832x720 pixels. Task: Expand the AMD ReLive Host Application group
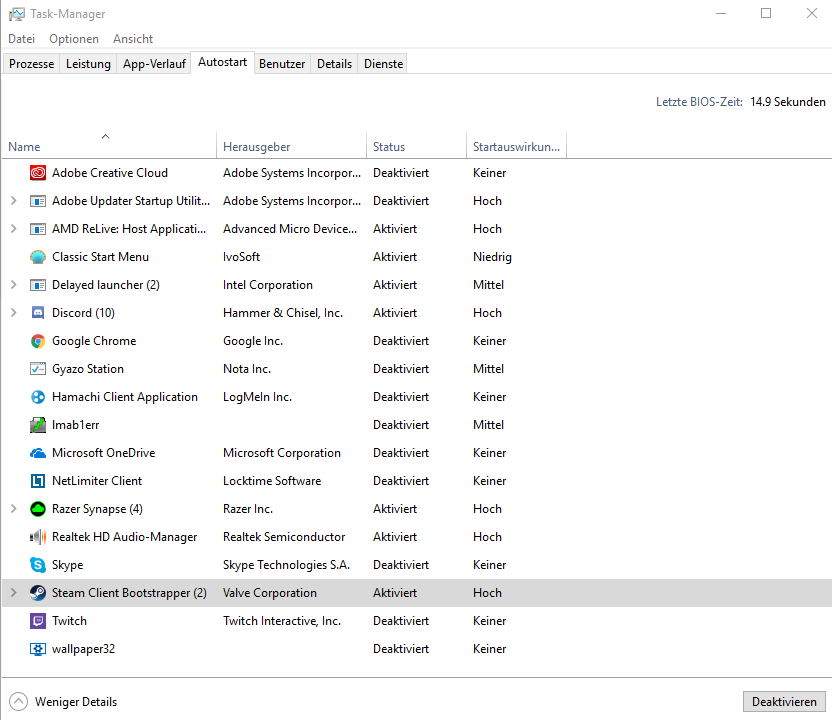tap(14, 229)
